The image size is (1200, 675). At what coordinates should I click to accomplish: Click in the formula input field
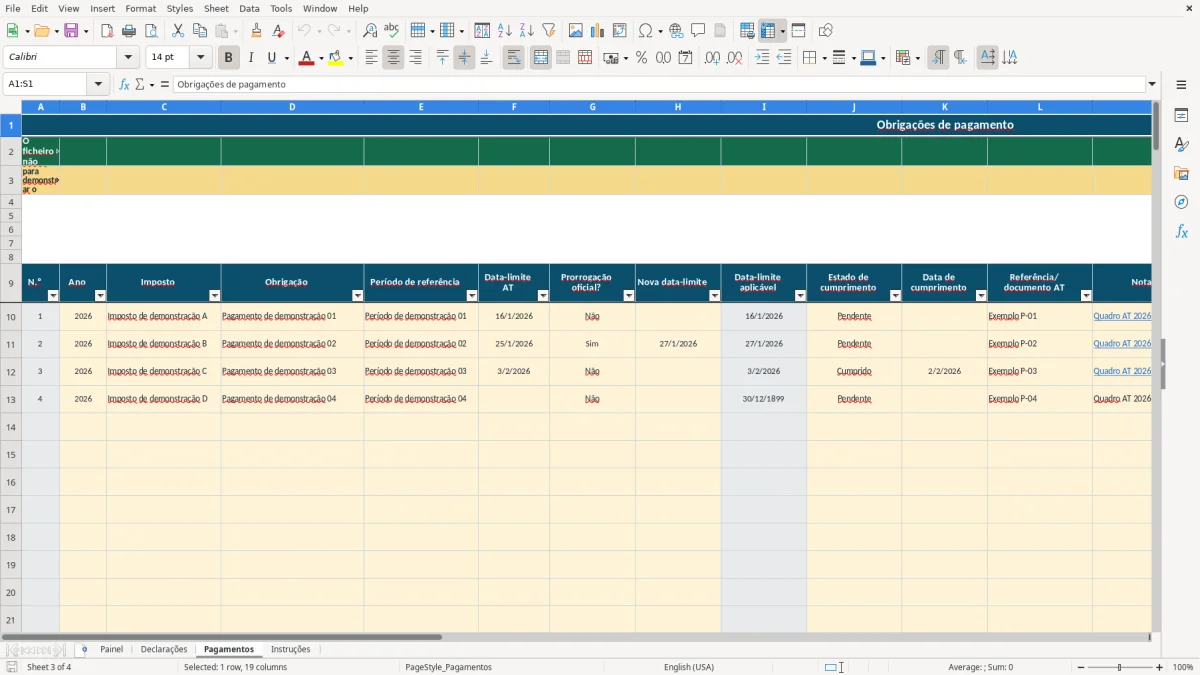click(x=660, y=84)
